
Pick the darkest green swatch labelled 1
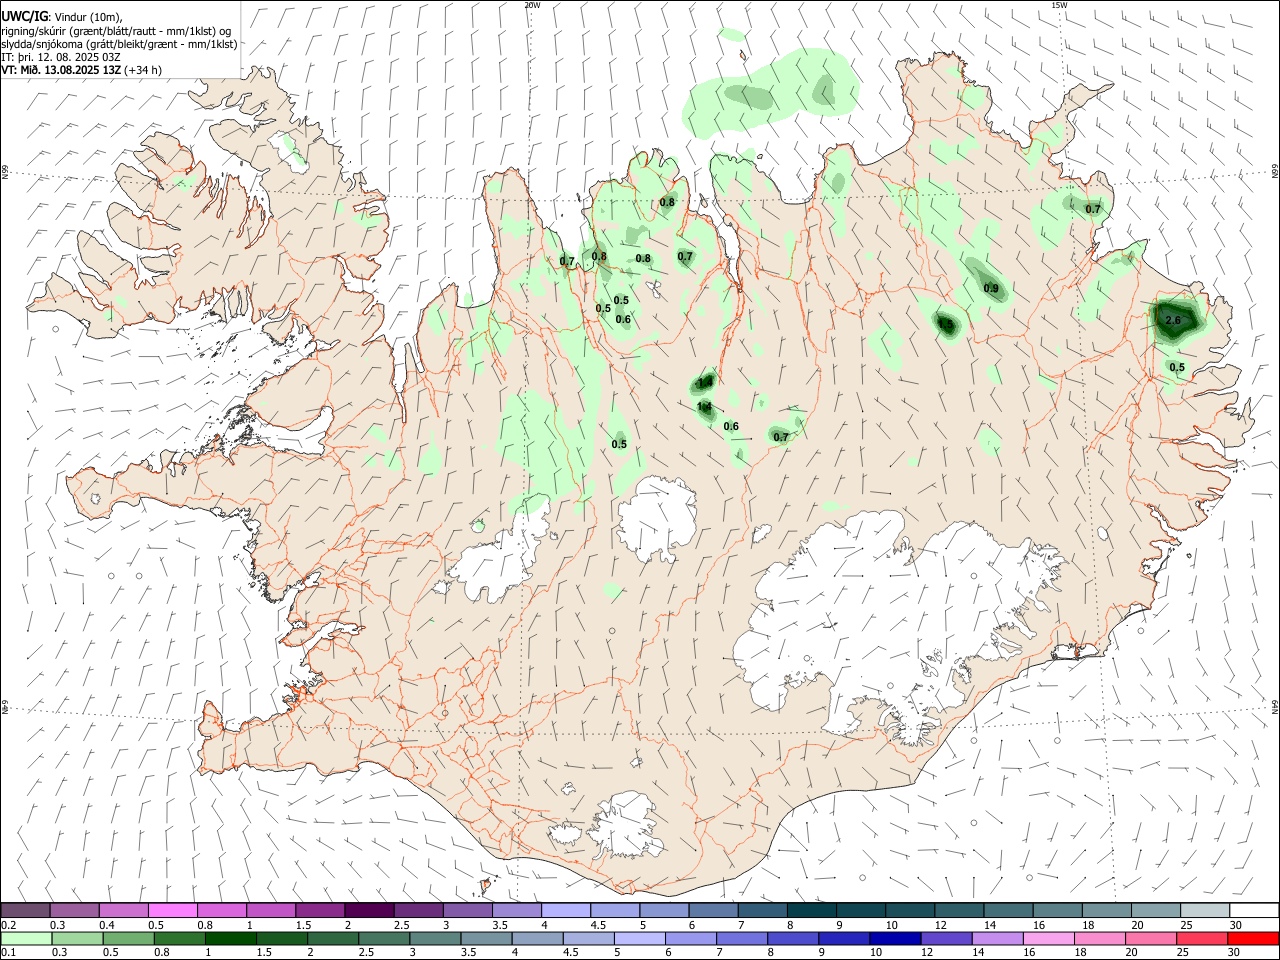pos(231,938)
